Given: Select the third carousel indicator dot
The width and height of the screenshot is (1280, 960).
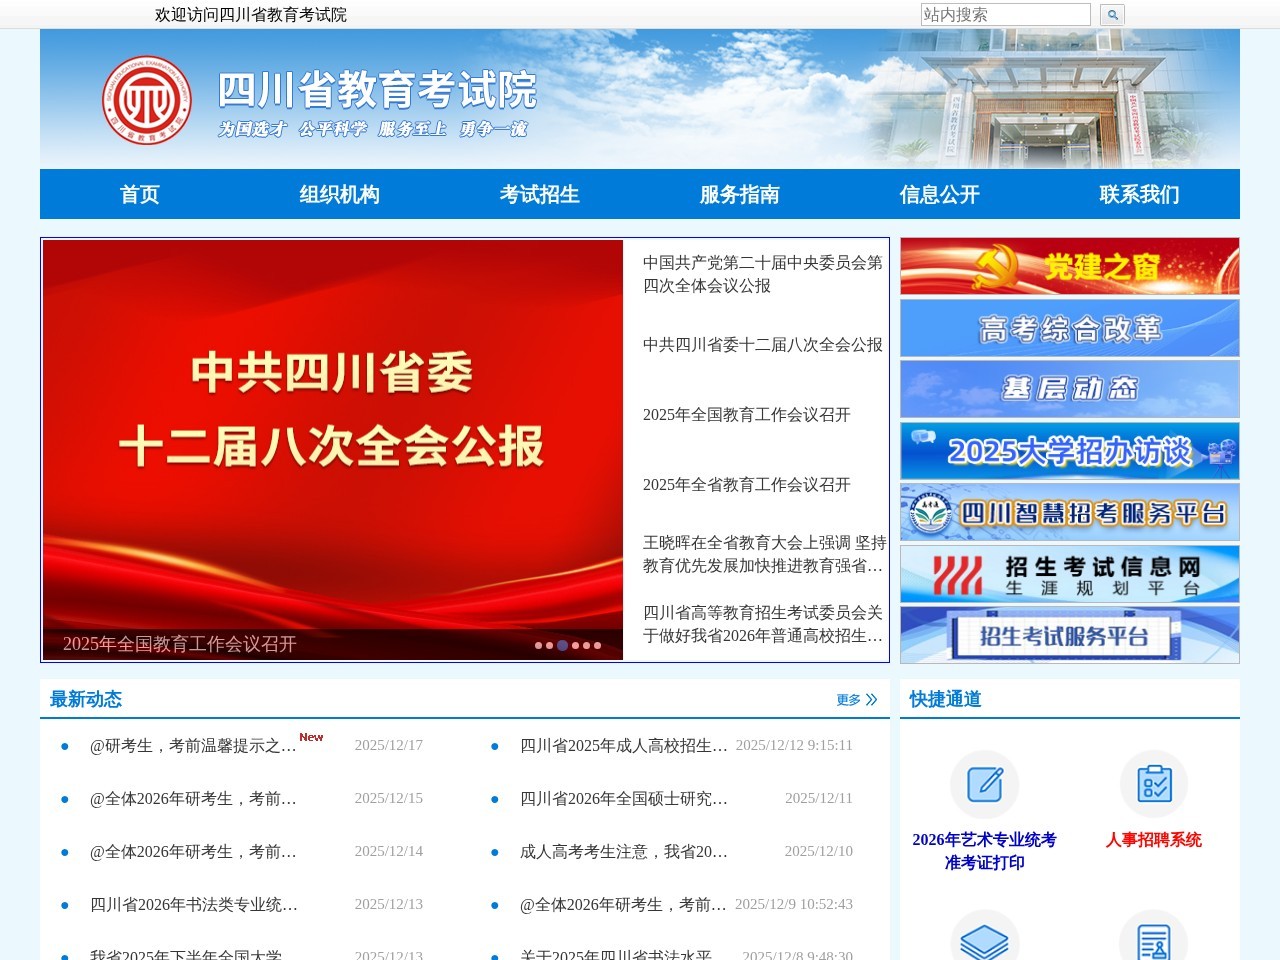Looking at the screenshot, I should 562,645.
